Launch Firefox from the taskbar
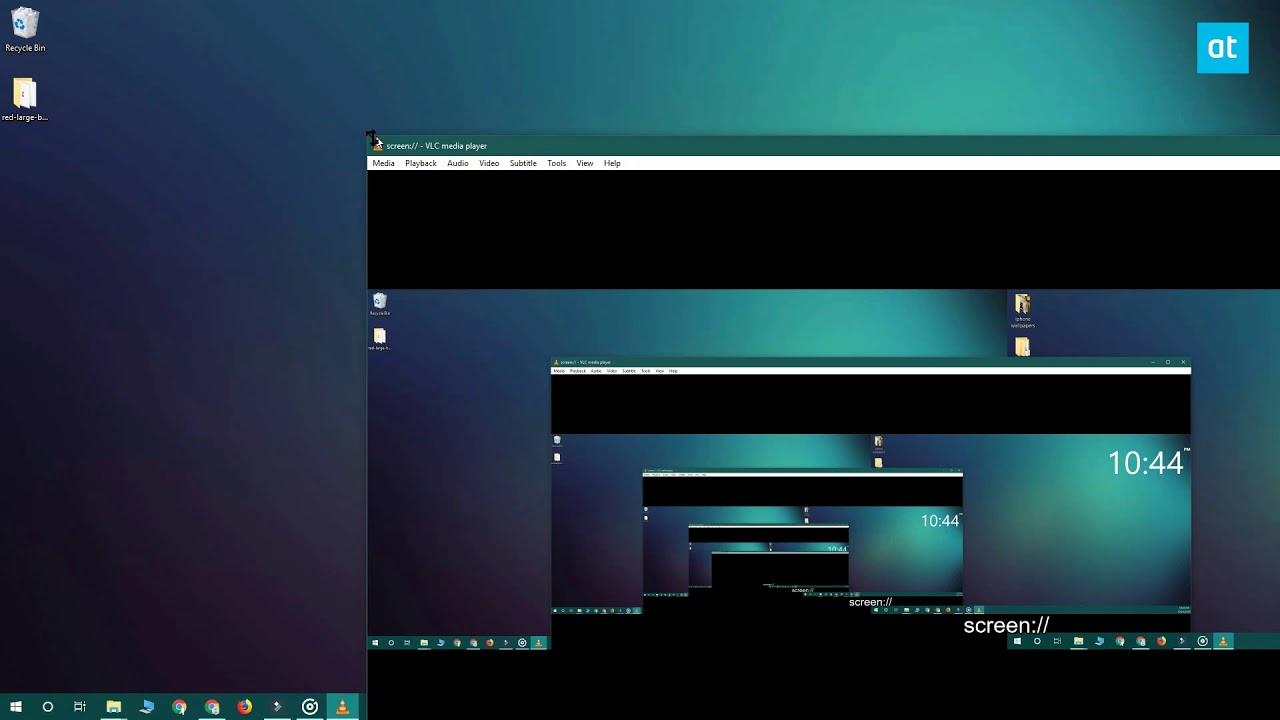Viewport: 1280px width, 720px height. click(x=244, y=707)
